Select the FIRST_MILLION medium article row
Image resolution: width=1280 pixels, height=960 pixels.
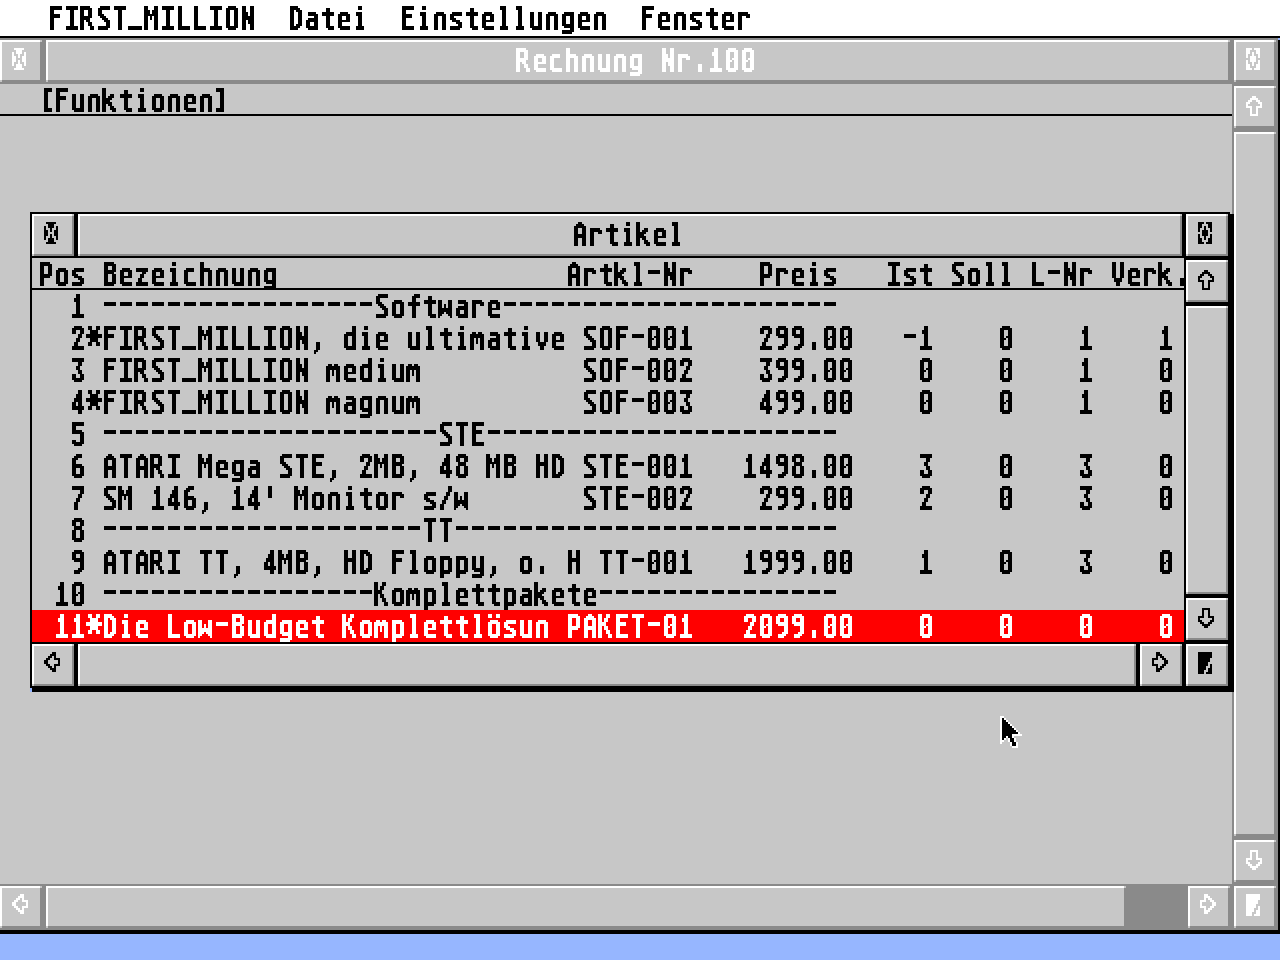(400, 371)
